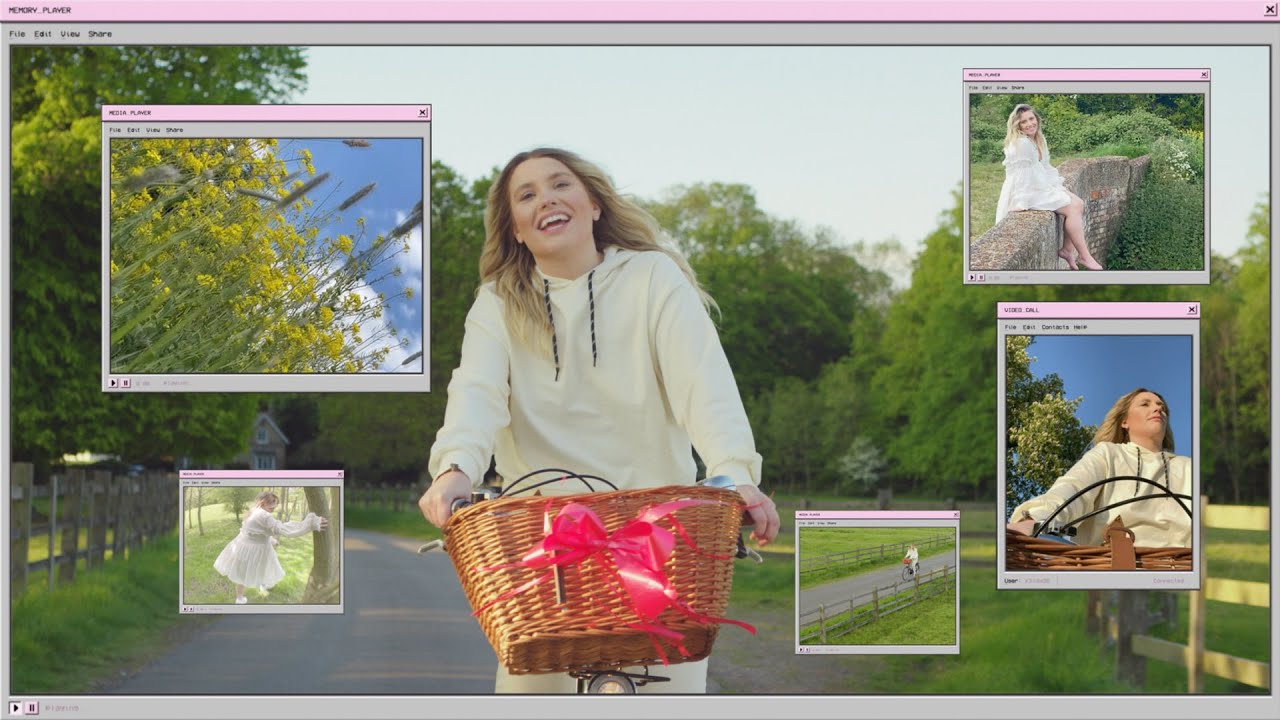
Task: Close the yellow flowers Media Player window
Action: tap(423, 113)
